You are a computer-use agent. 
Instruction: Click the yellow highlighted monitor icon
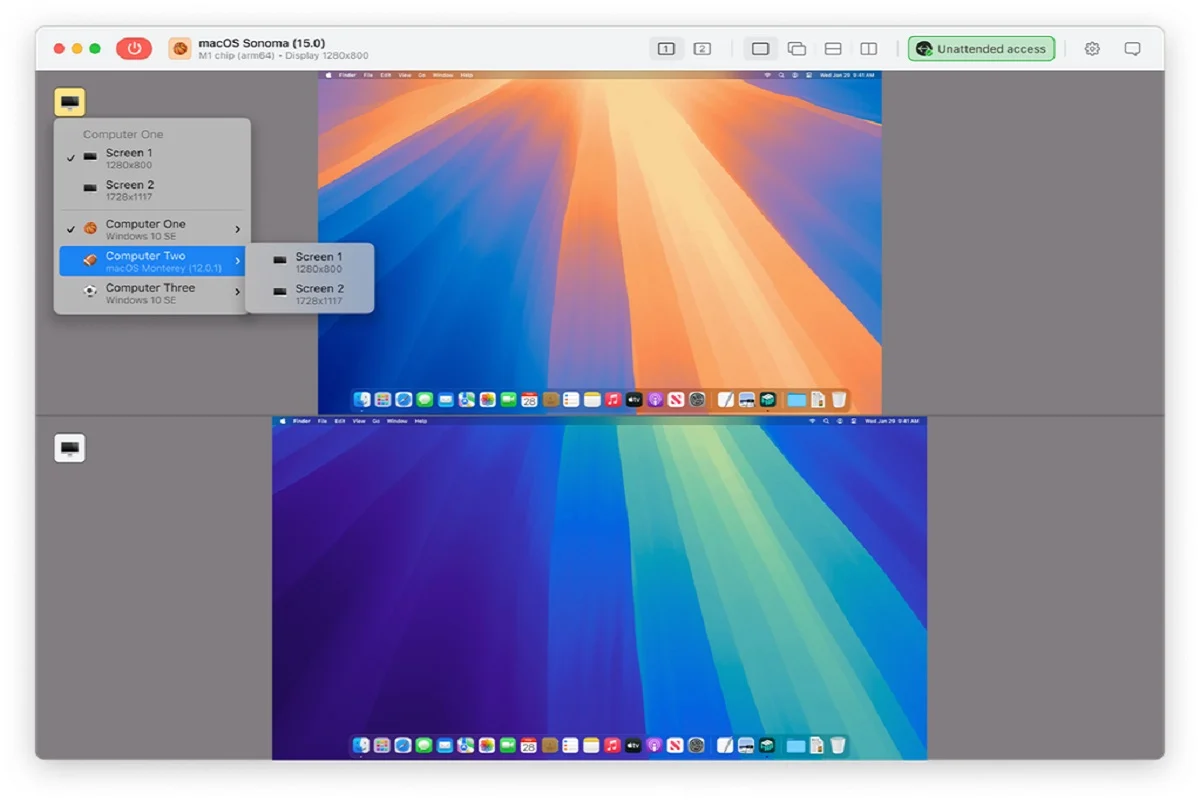coord(70,102)
